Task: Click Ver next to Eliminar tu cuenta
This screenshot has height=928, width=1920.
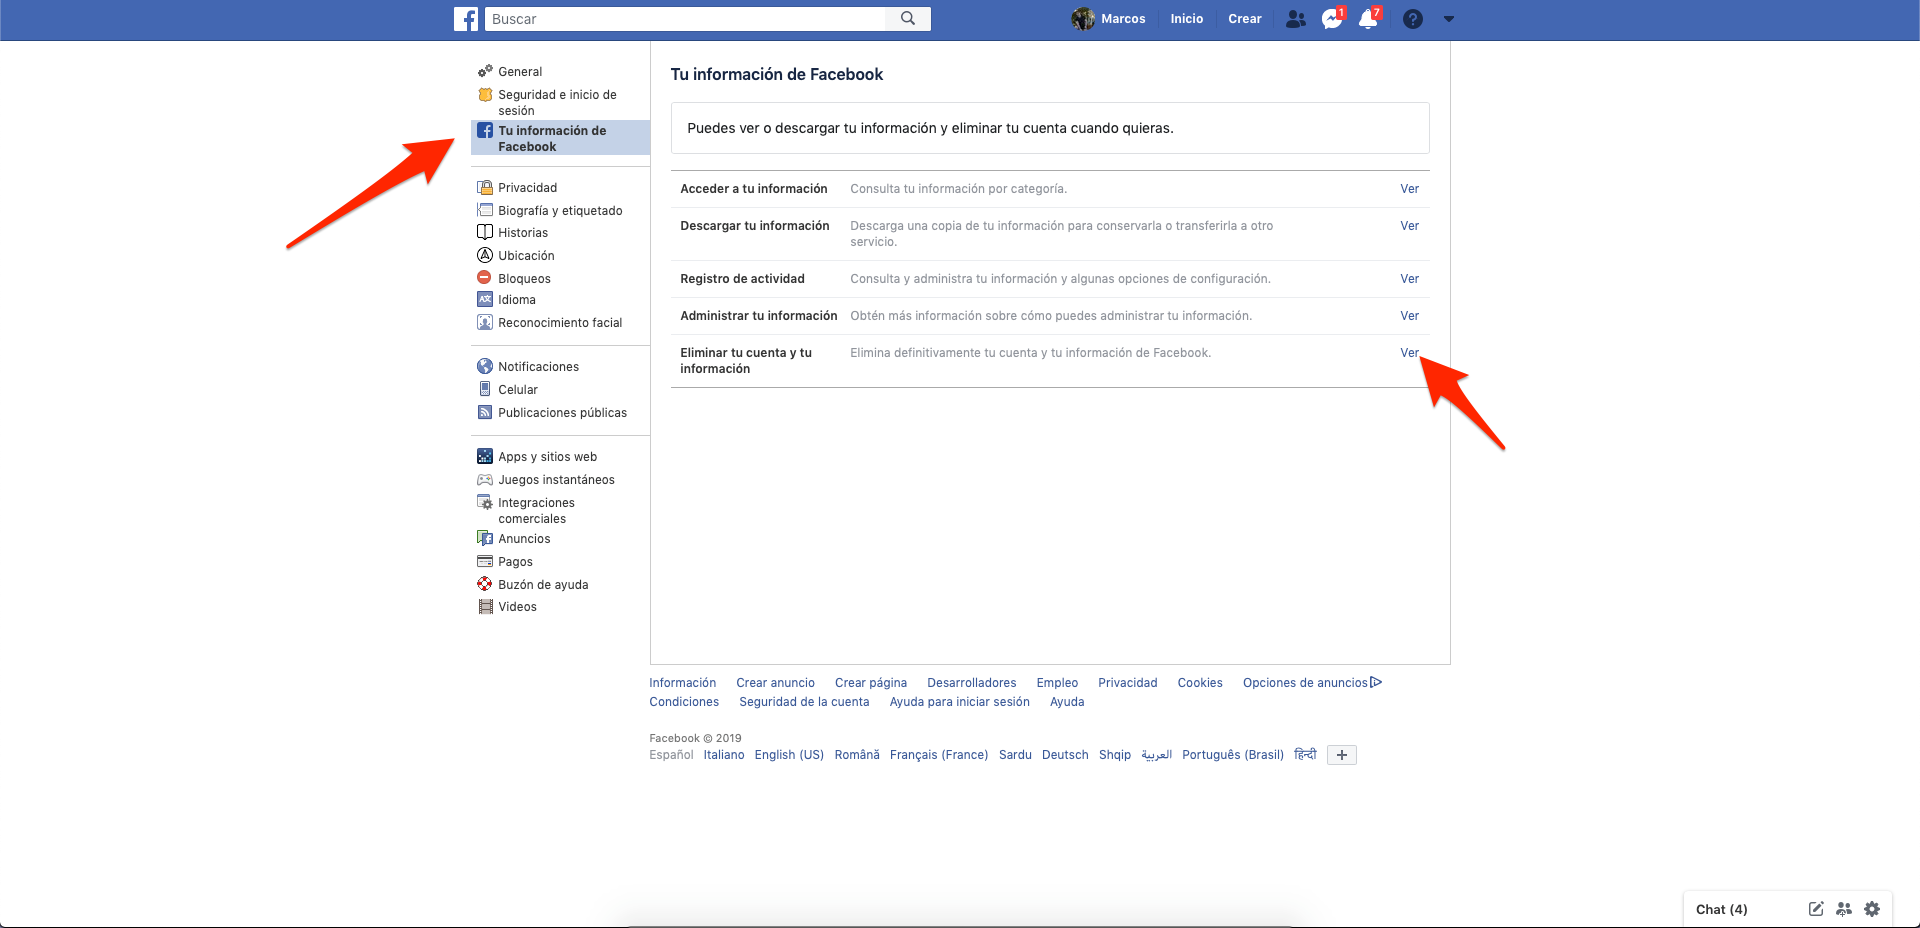Action: pos(1409,353)
